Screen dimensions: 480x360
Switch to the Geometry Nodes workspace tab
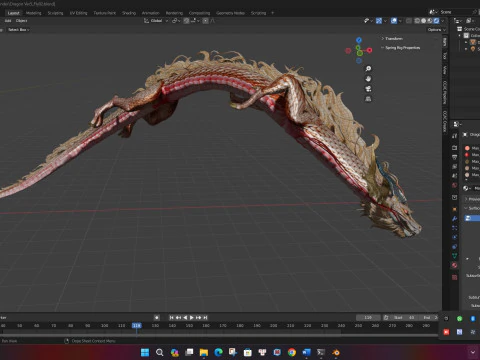230,13
